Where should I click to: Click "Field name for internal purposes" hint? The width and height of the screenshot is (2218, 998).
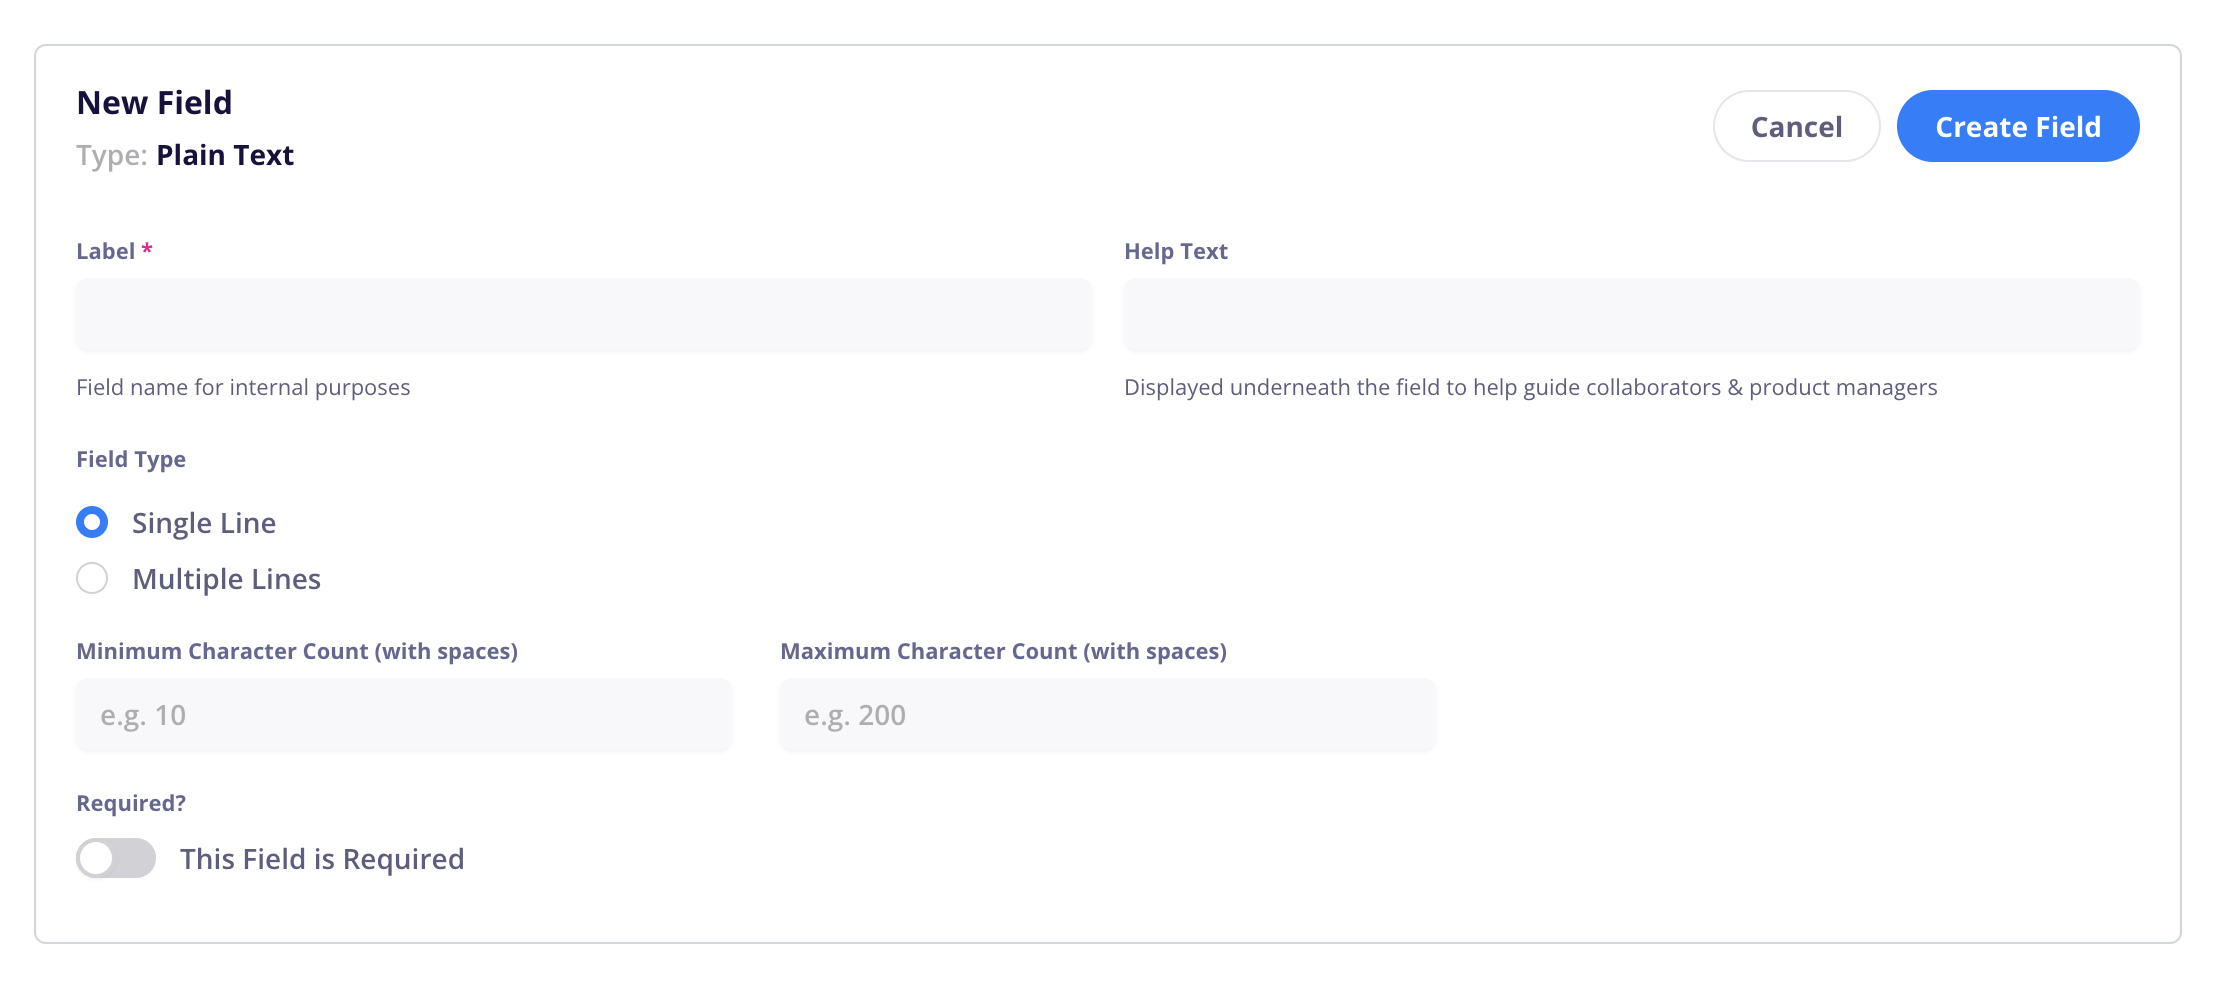[243, 387]
